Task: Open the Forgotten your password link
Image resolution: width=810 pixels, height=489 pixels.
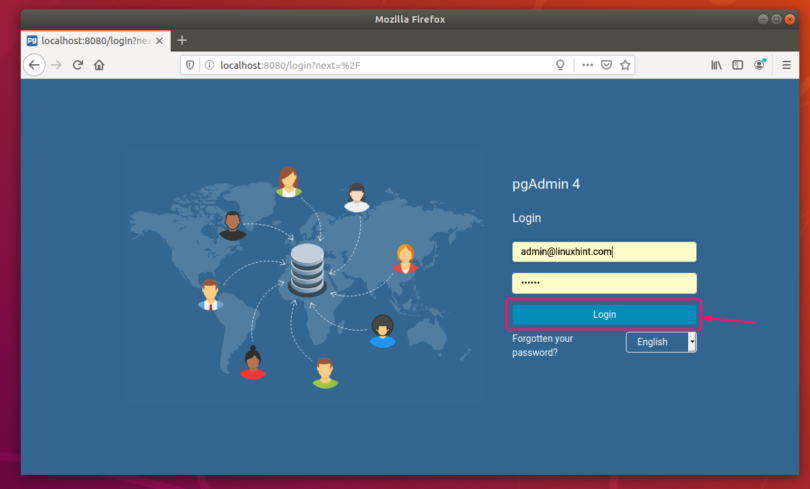Action: [x=542, y=345]
